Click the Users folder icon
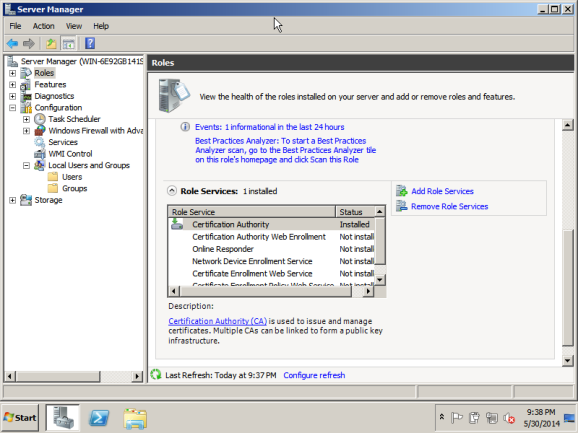Image resolution: width=578 pixels, height=433 pixels. tap(53, 177)
